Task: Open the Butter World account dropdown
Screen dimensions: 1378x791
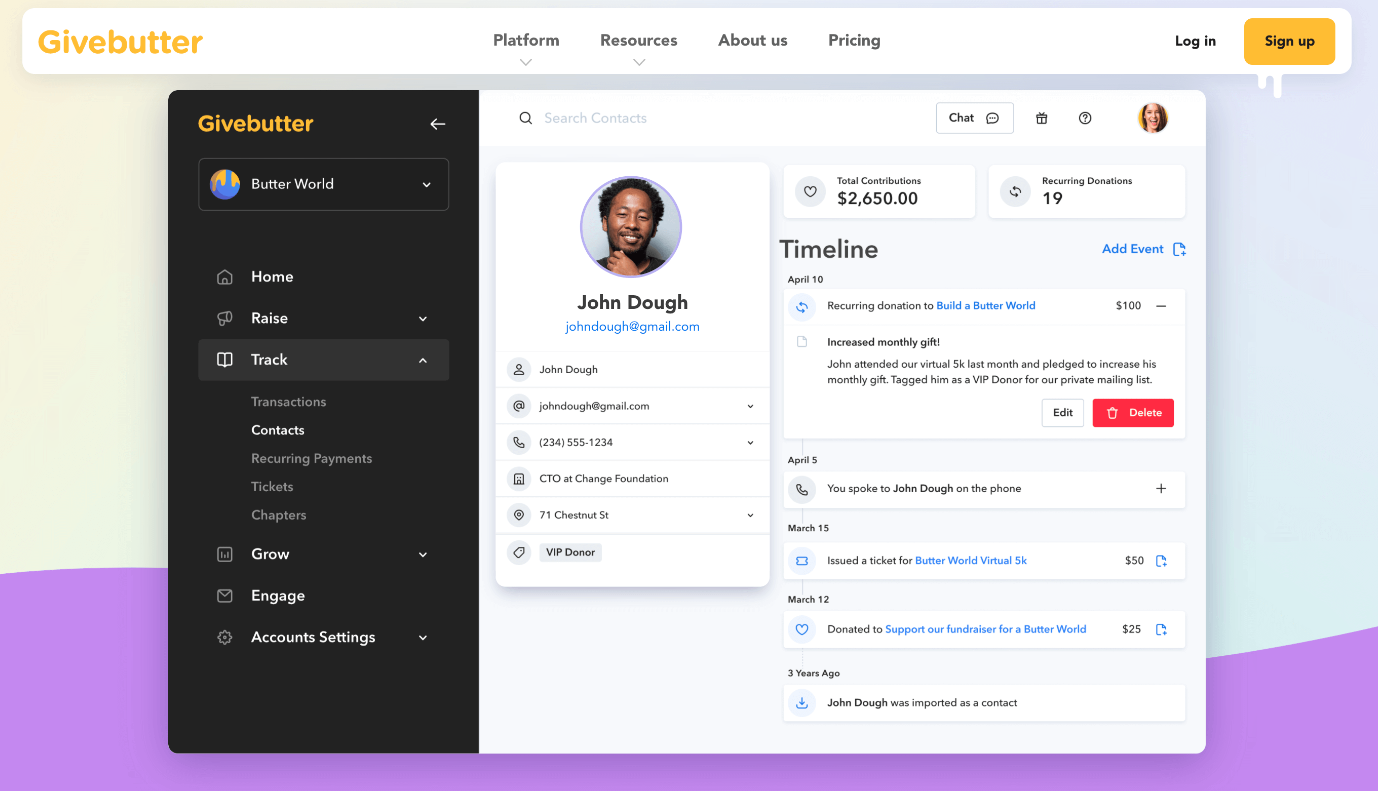Action: pos(323,184)
